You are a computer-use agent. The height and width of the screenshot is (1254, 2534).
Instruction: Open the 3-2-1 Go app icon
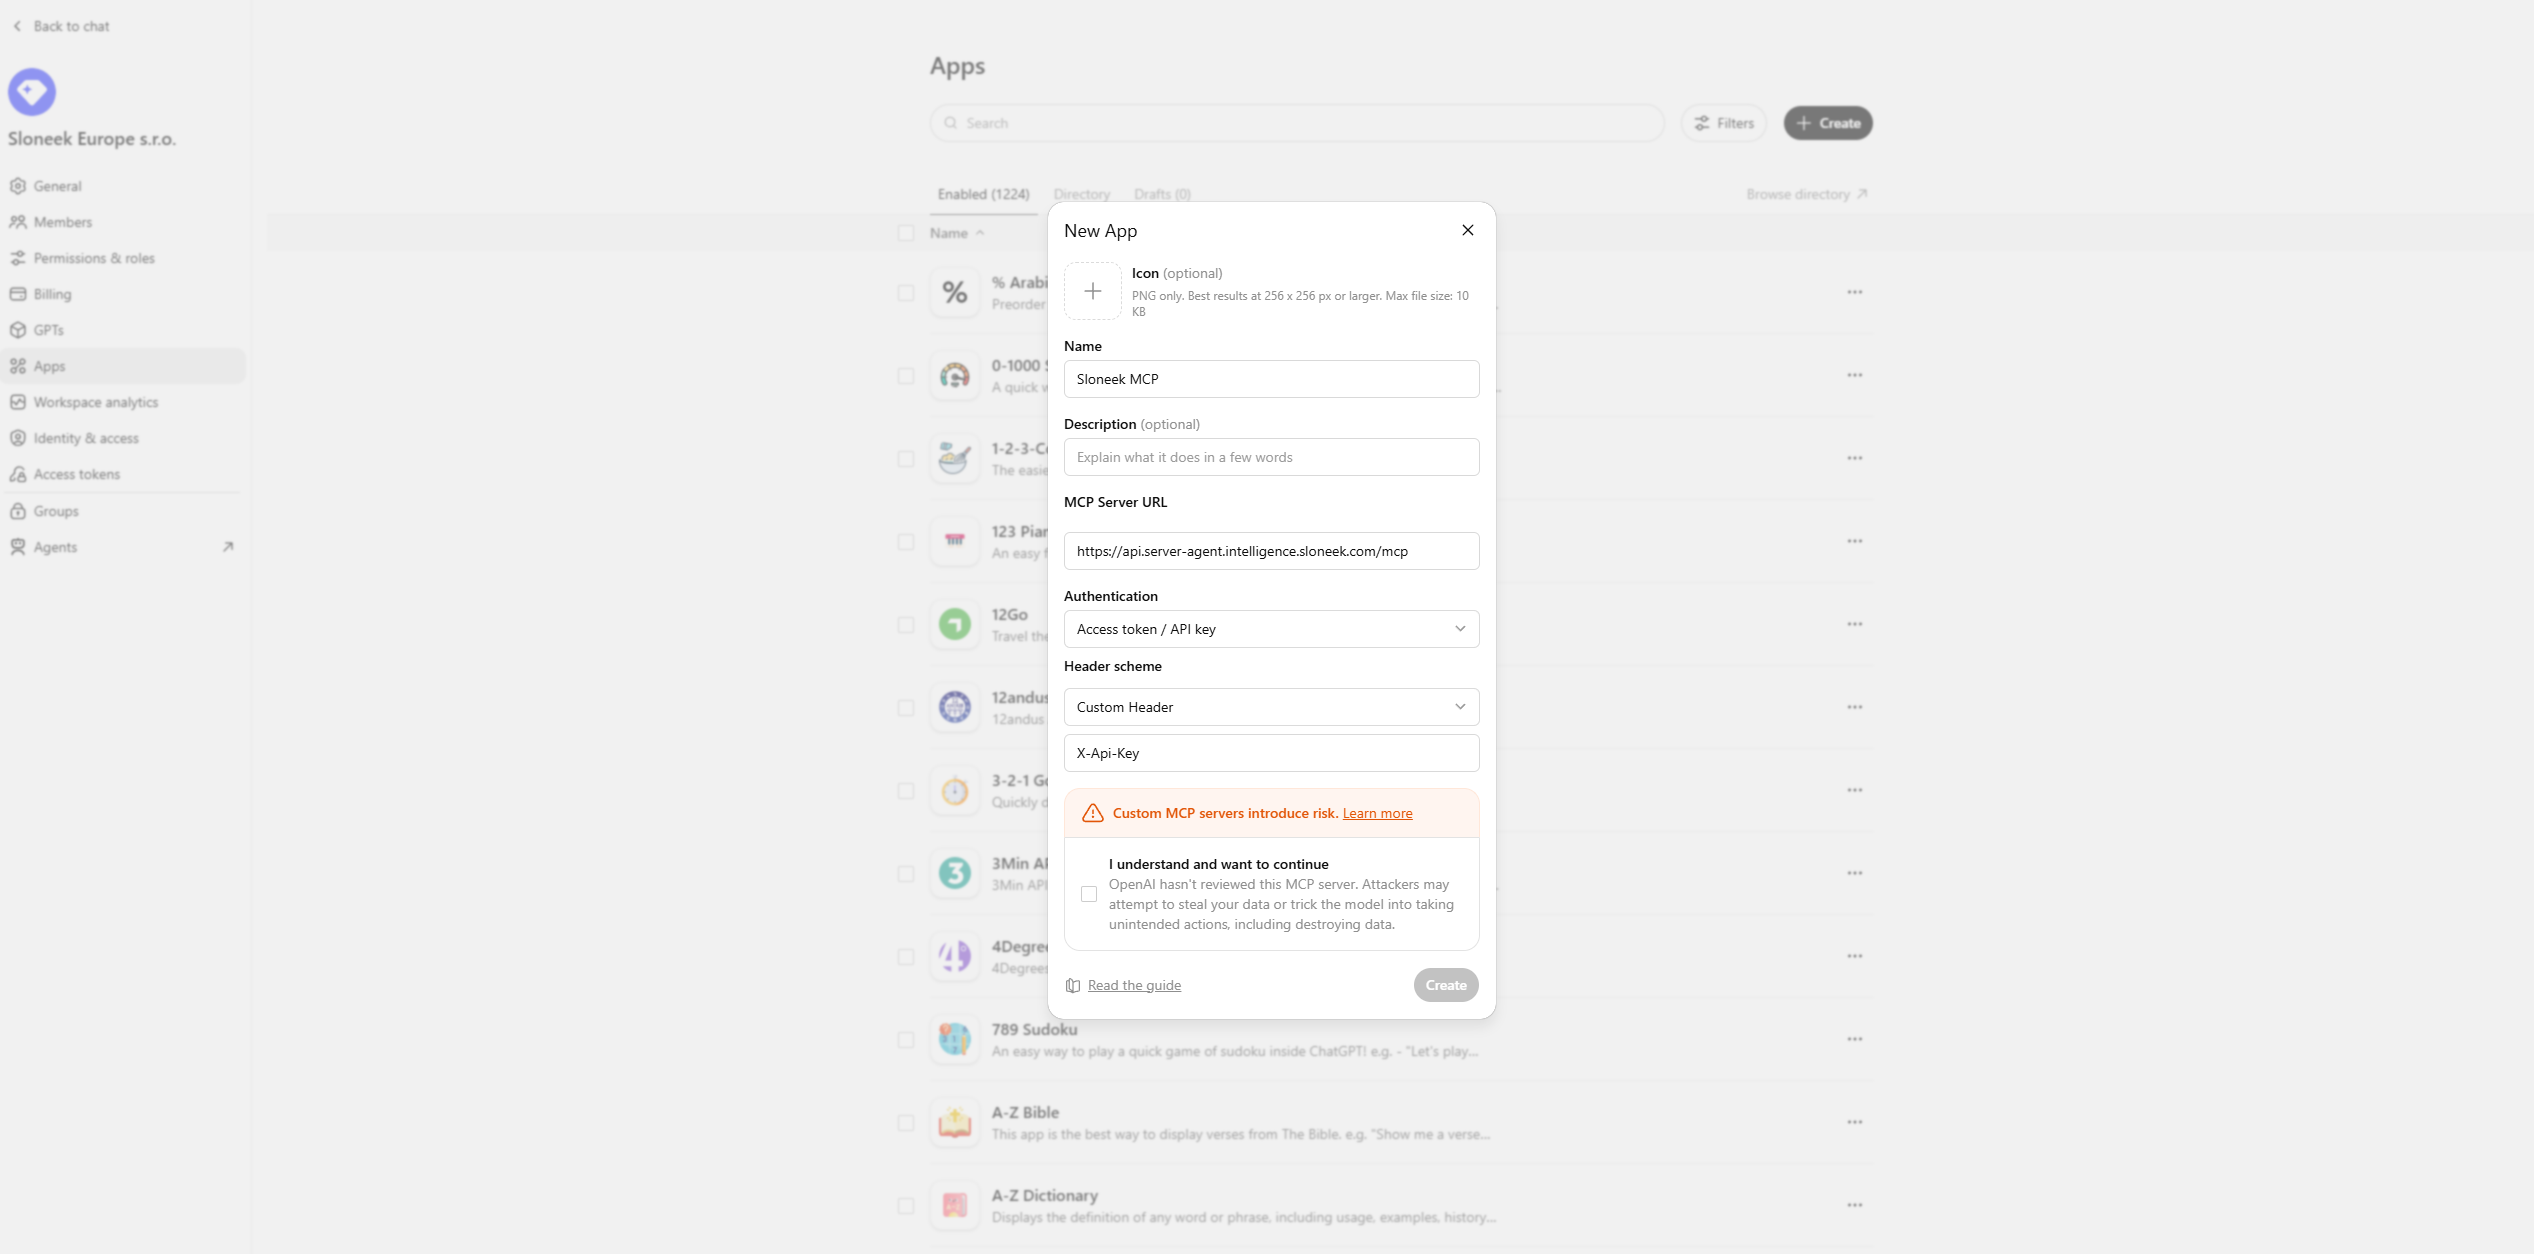[955, 790]
